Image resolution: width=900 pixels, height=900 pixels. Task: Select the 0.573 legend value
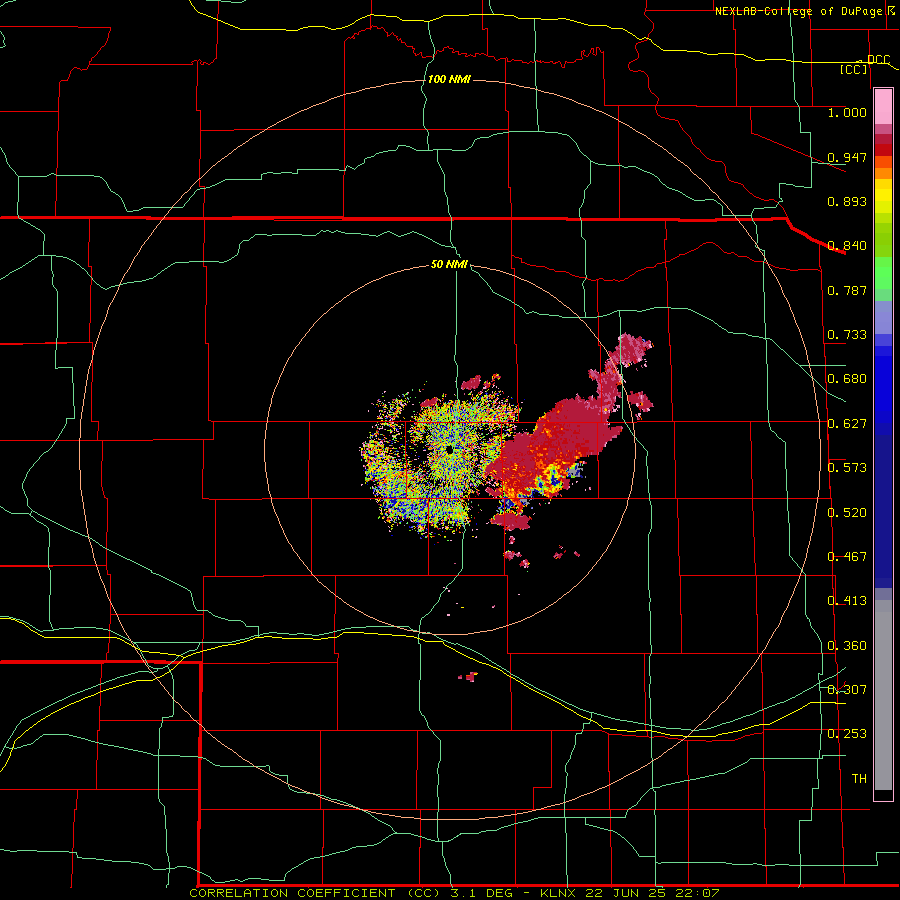coord(847,468)
